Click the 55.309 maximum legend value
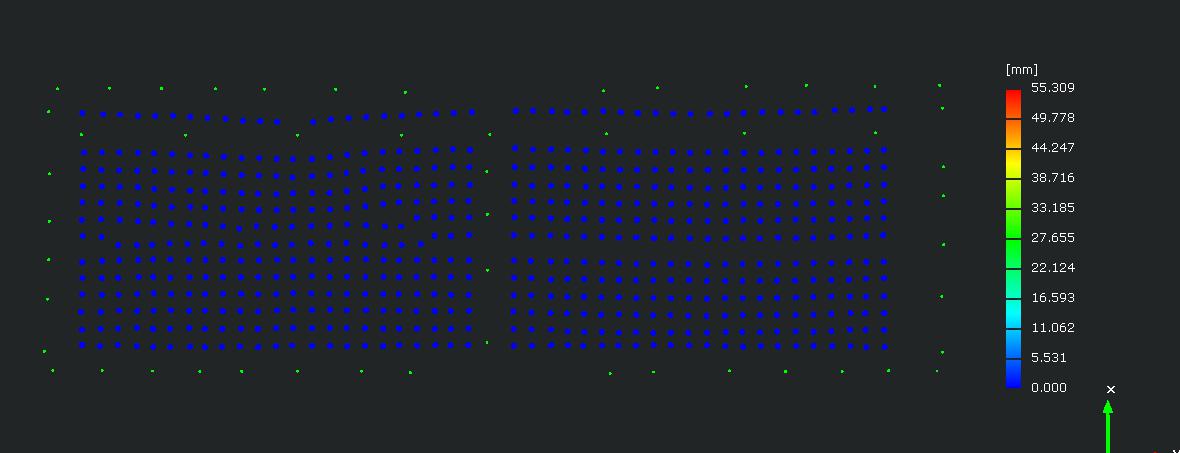The image size is (1180, 453). click(1052, 88)
